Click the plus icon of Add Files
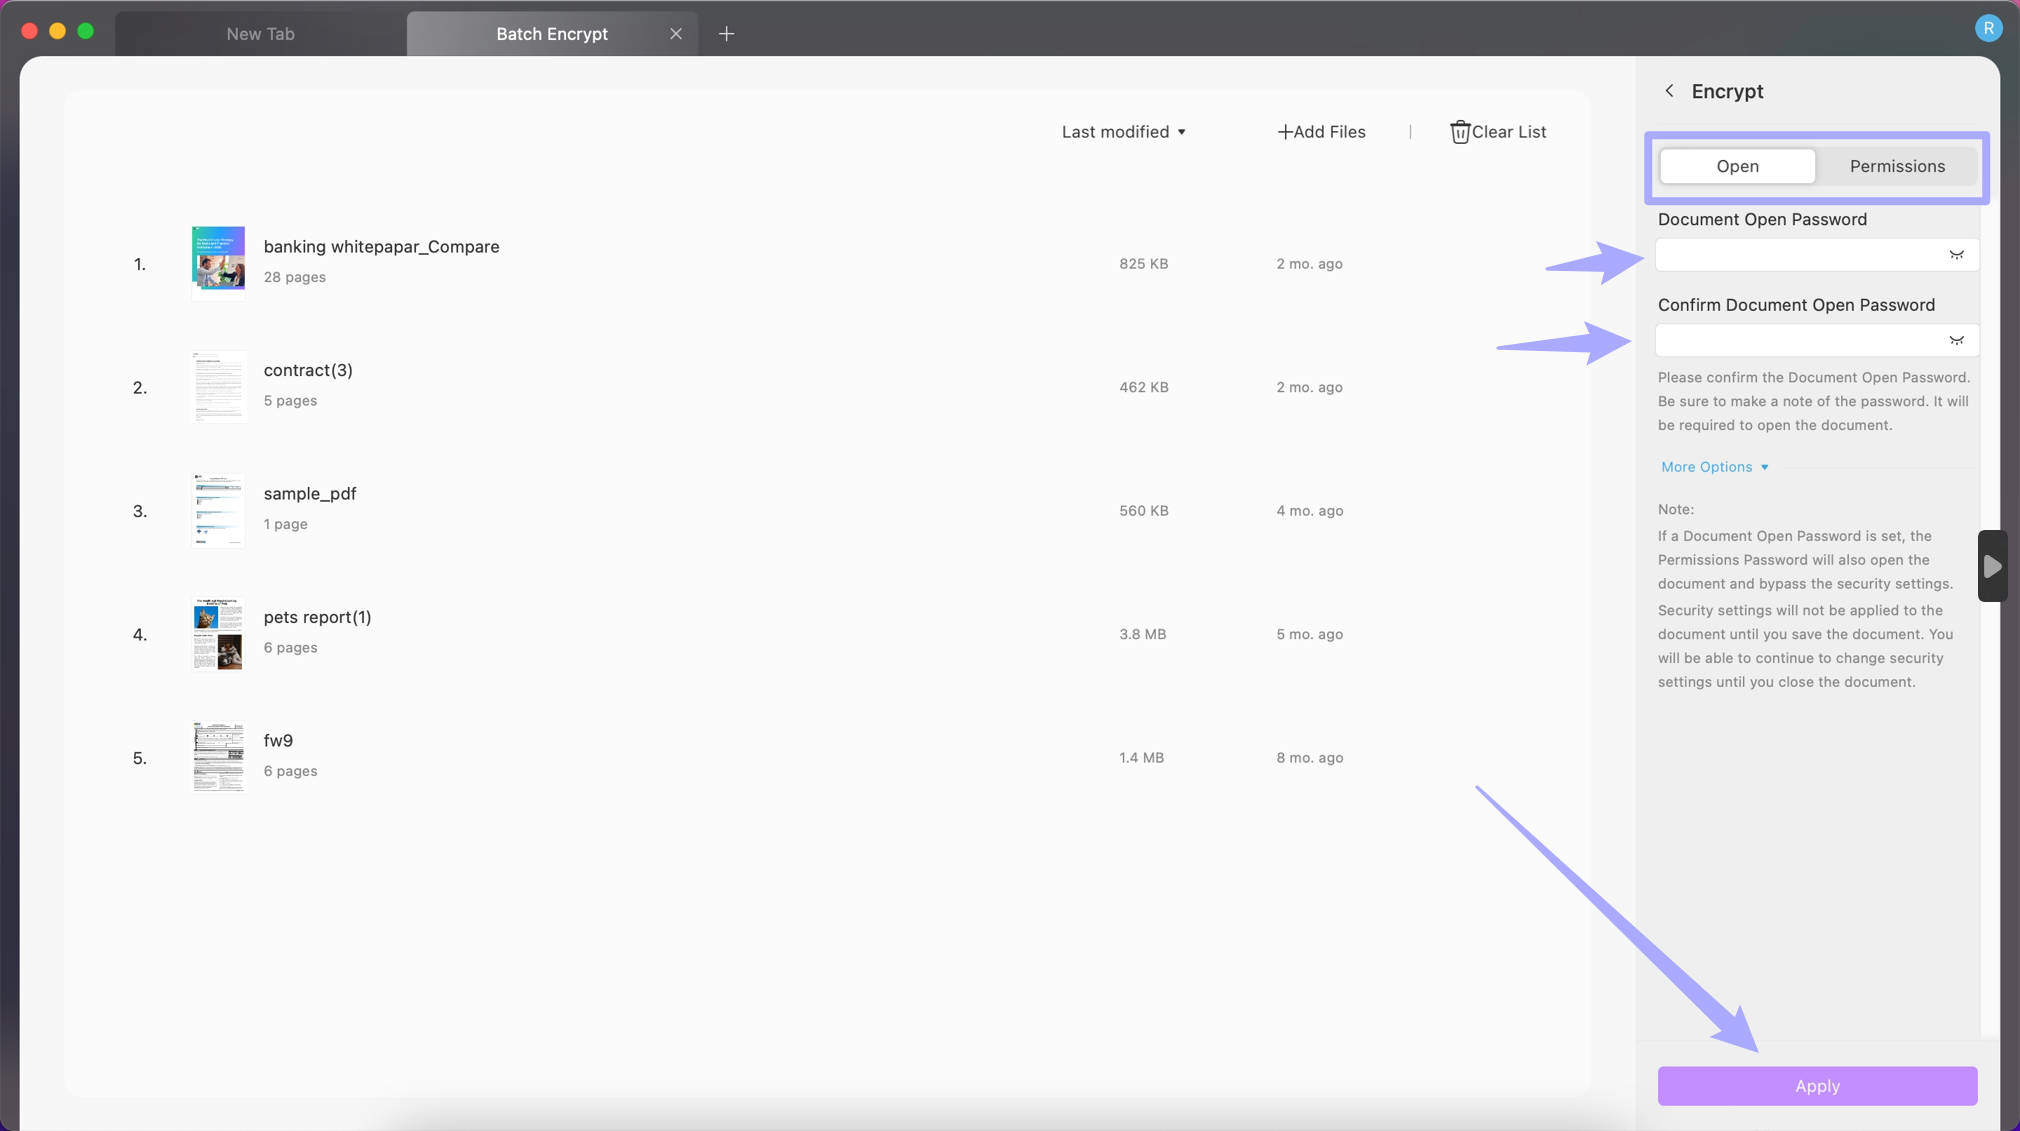 (1285, 132)
